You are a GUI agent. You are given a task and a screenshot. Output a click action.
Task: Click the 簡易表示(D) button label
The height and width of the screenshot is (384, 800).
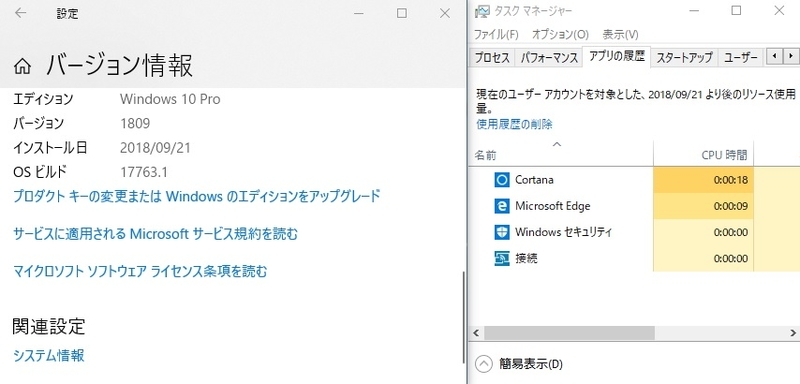[531, 364]
